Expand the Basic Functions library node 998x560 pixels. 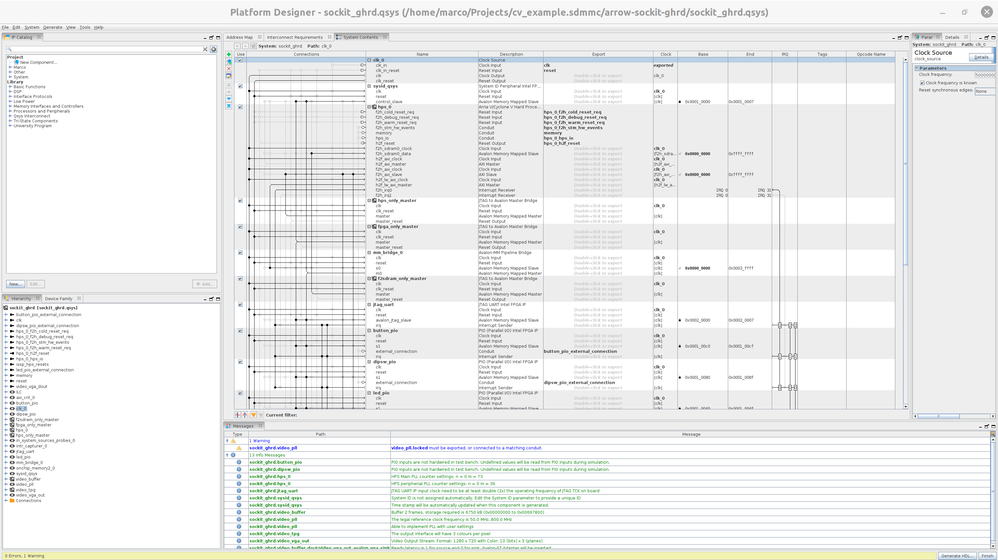pos(10,87)
